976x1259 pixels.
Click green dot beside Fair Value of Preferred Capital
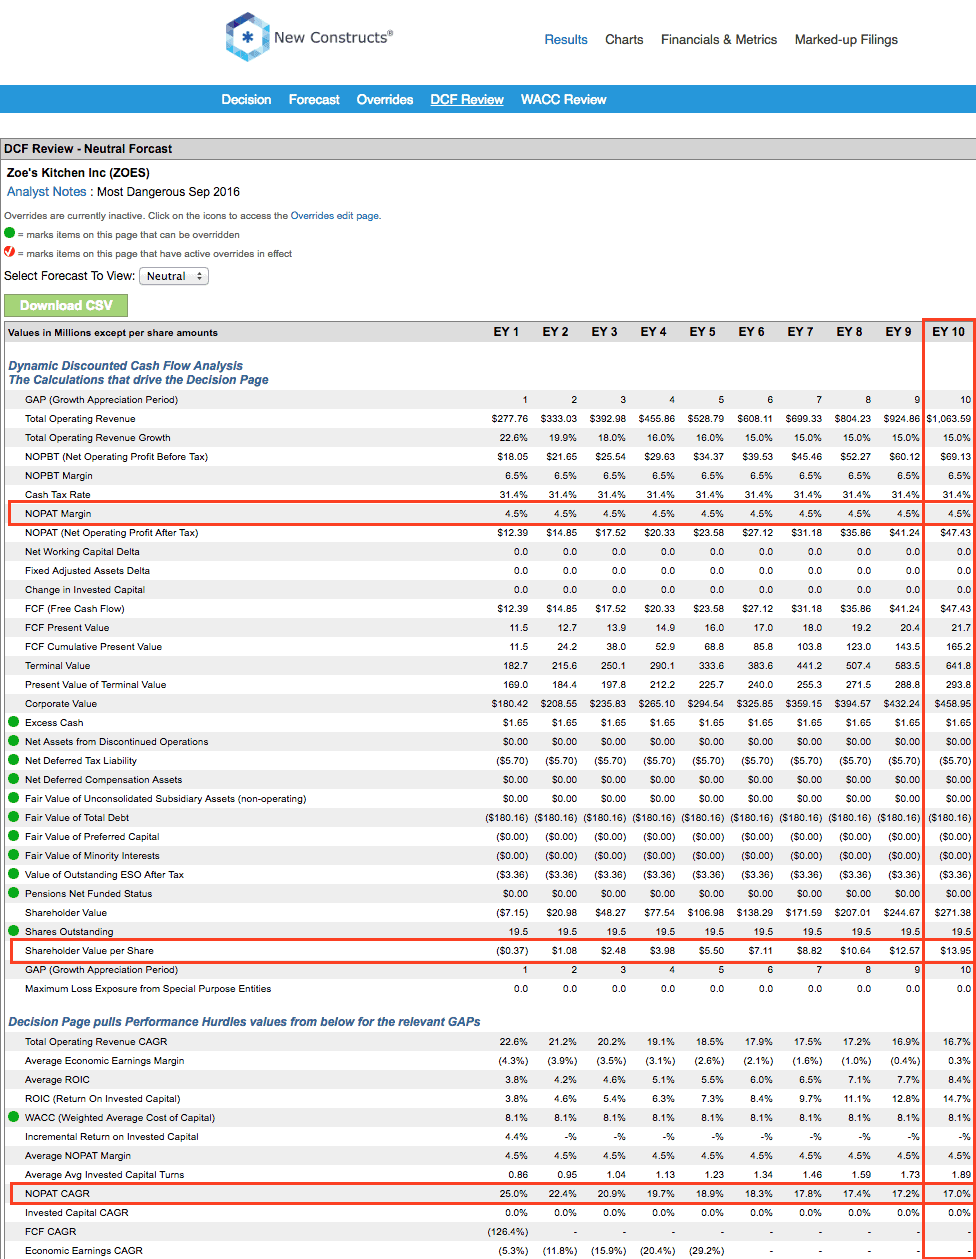pyautogui.click(x=13, y=836)
